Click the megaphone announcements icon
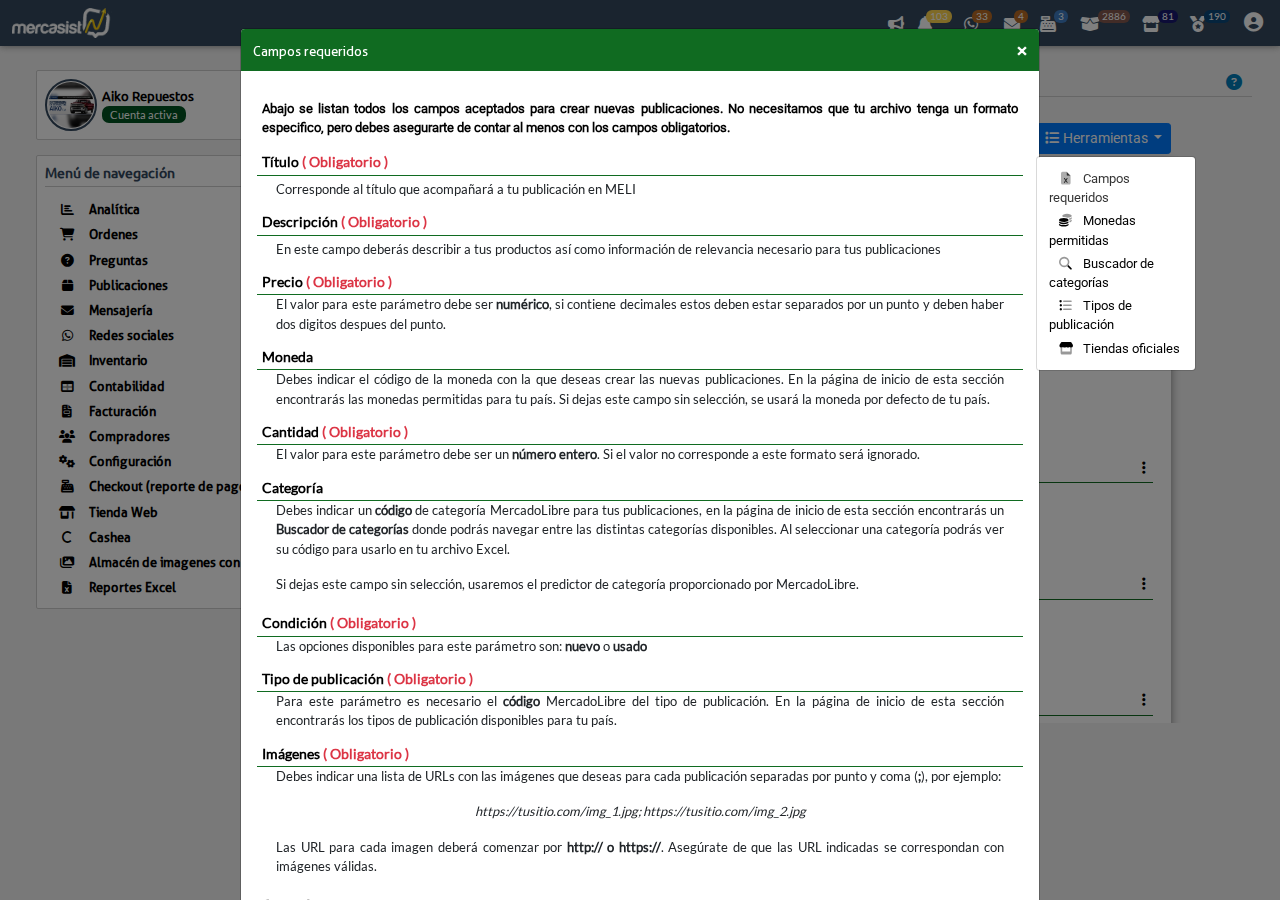This screenshot has height=900, width=1280. [x=896, y=24]
